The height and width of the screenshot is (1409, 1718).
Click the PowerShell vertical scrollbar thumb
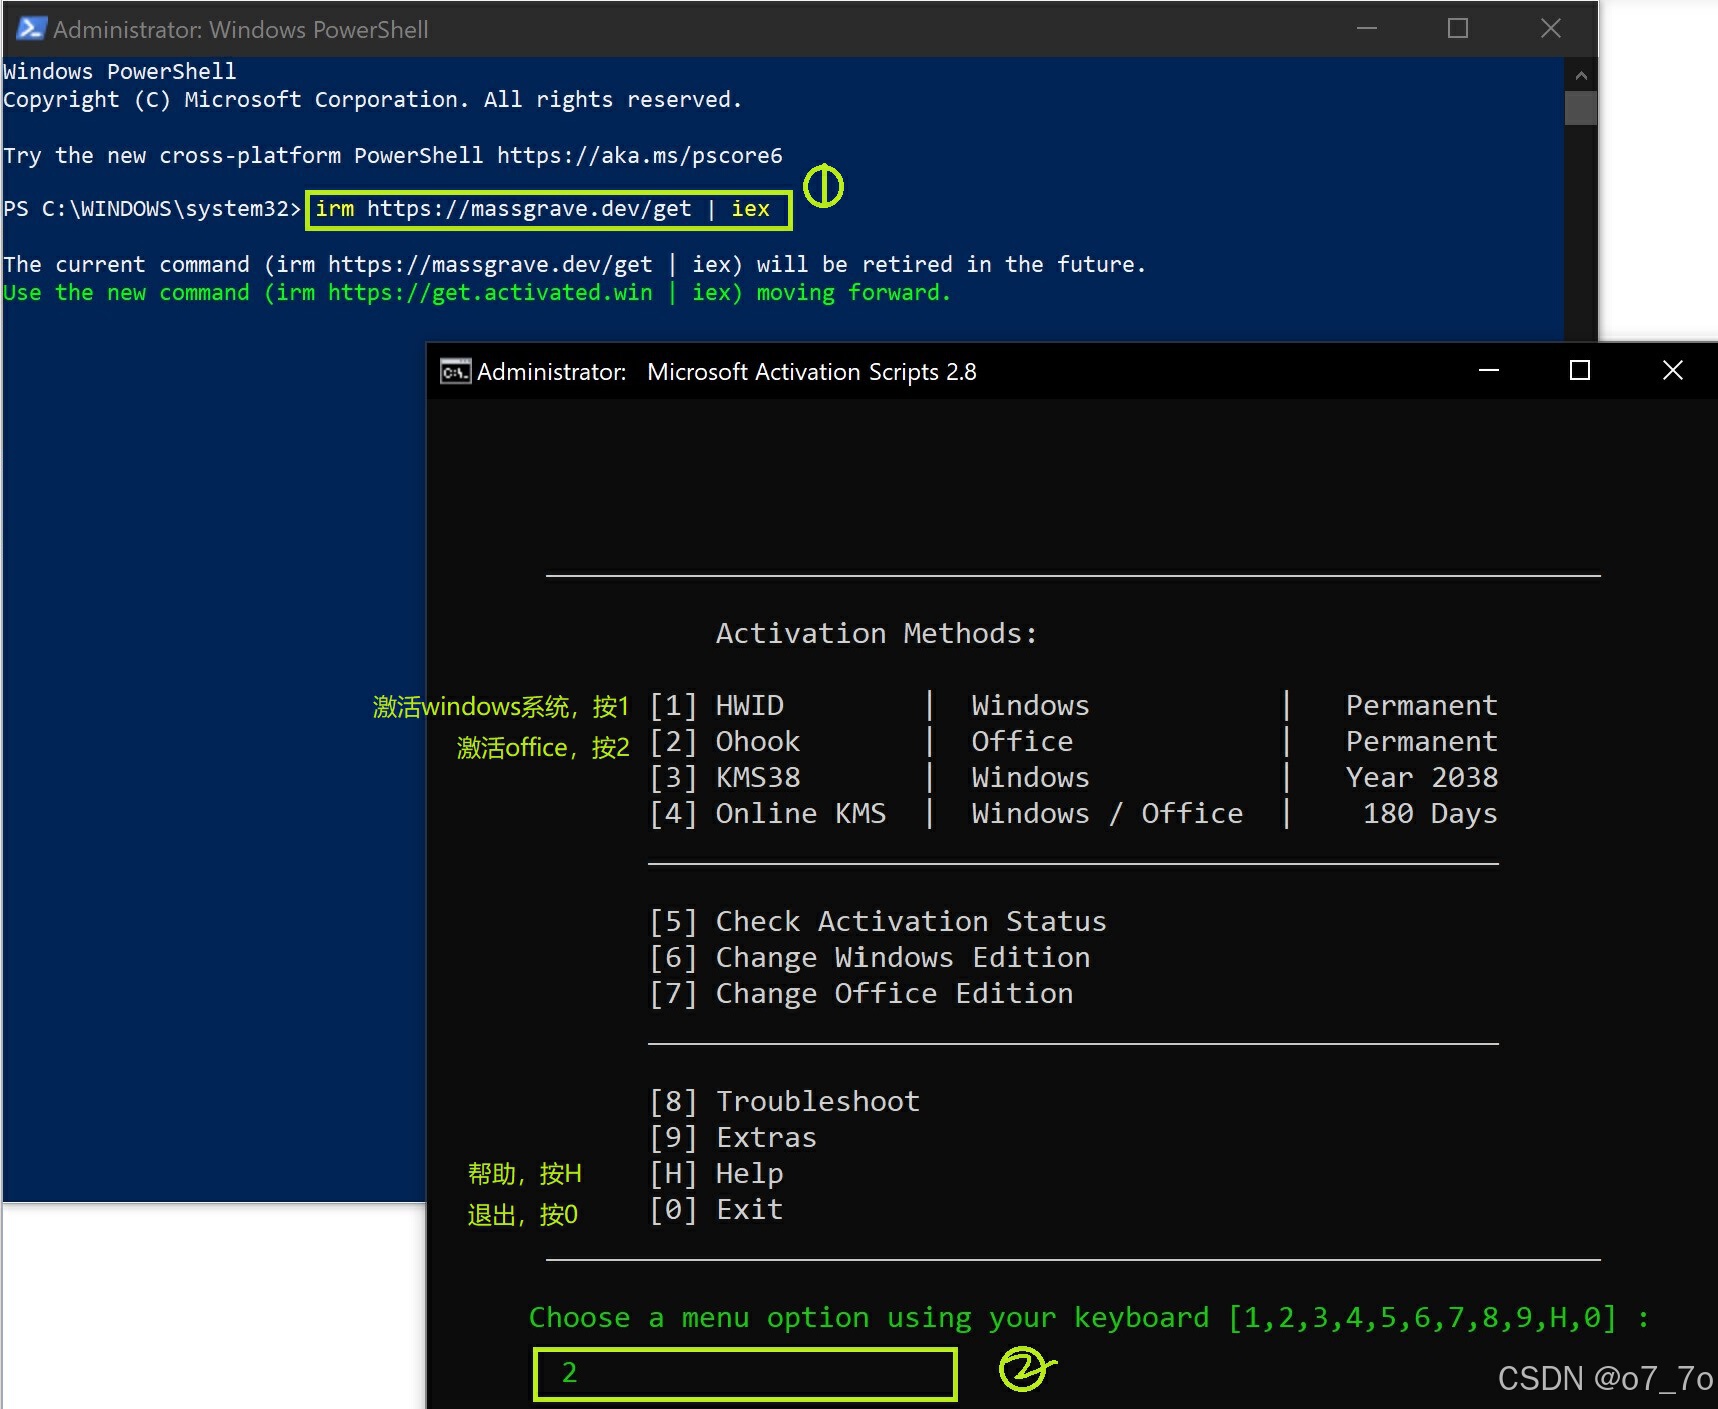(1581, 108)
